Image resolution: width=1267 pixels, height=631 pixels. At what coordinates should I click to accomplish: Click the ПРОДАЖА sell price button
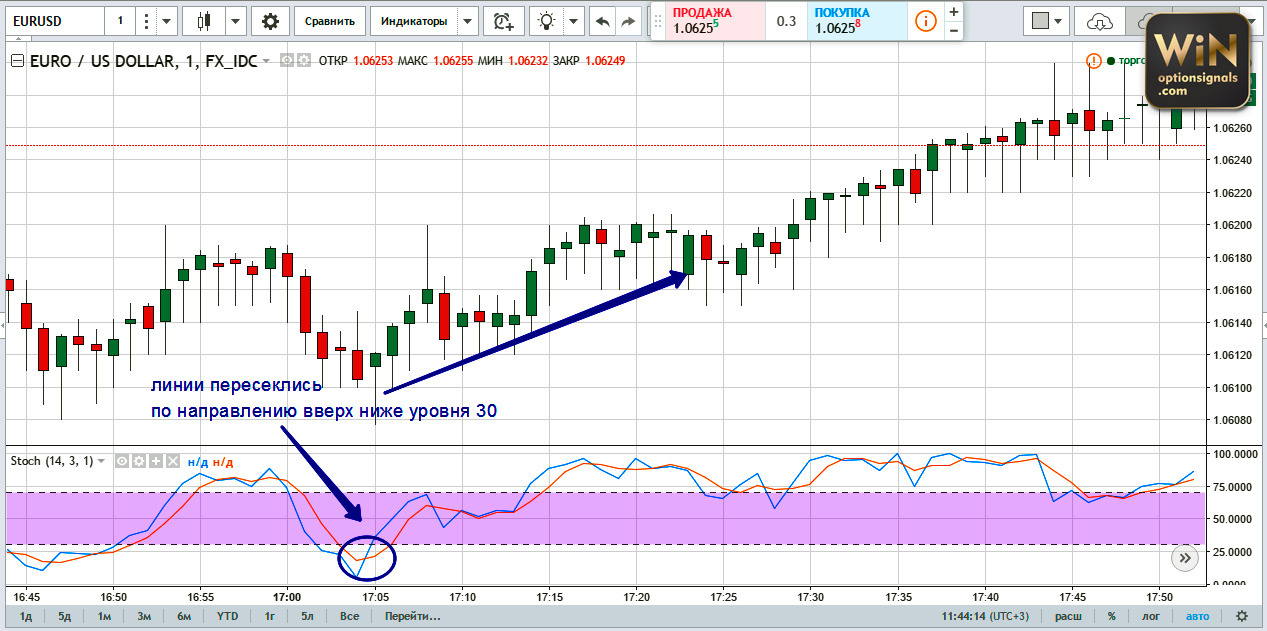click(x=708, y=21)
